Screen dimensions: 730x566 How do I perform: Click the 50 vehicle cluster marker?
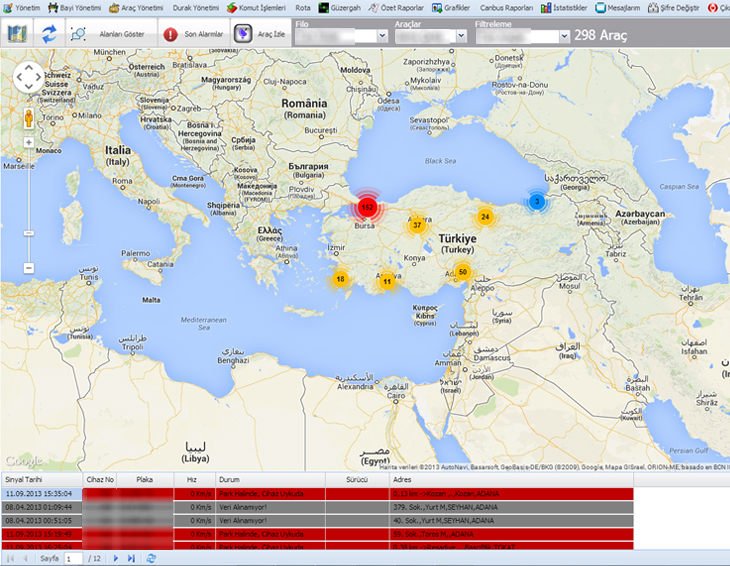(463, 272)
